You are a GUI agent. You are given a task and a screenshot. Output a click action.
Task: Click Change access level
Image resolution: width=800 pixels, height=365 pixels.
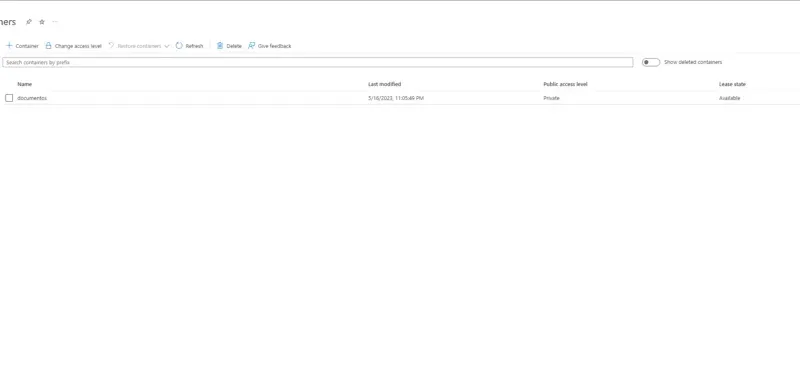click(73, 46)
